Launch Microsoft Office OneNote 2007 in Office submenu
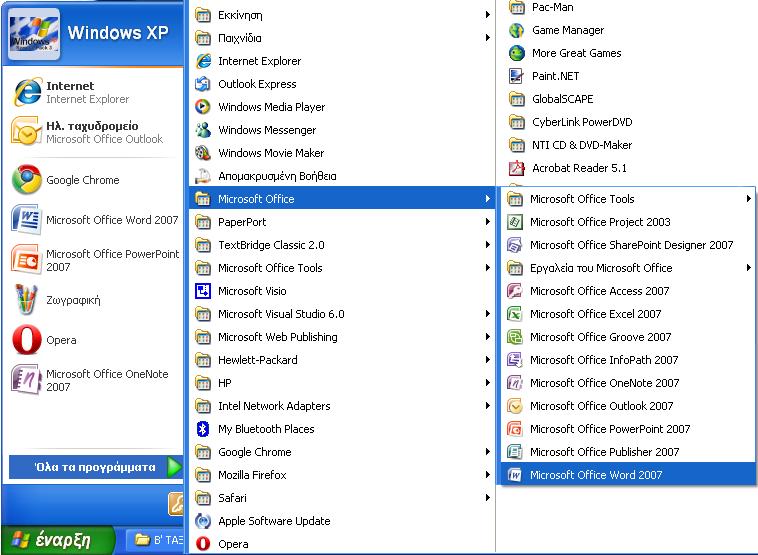758x555 pixels. click(628, 383)
